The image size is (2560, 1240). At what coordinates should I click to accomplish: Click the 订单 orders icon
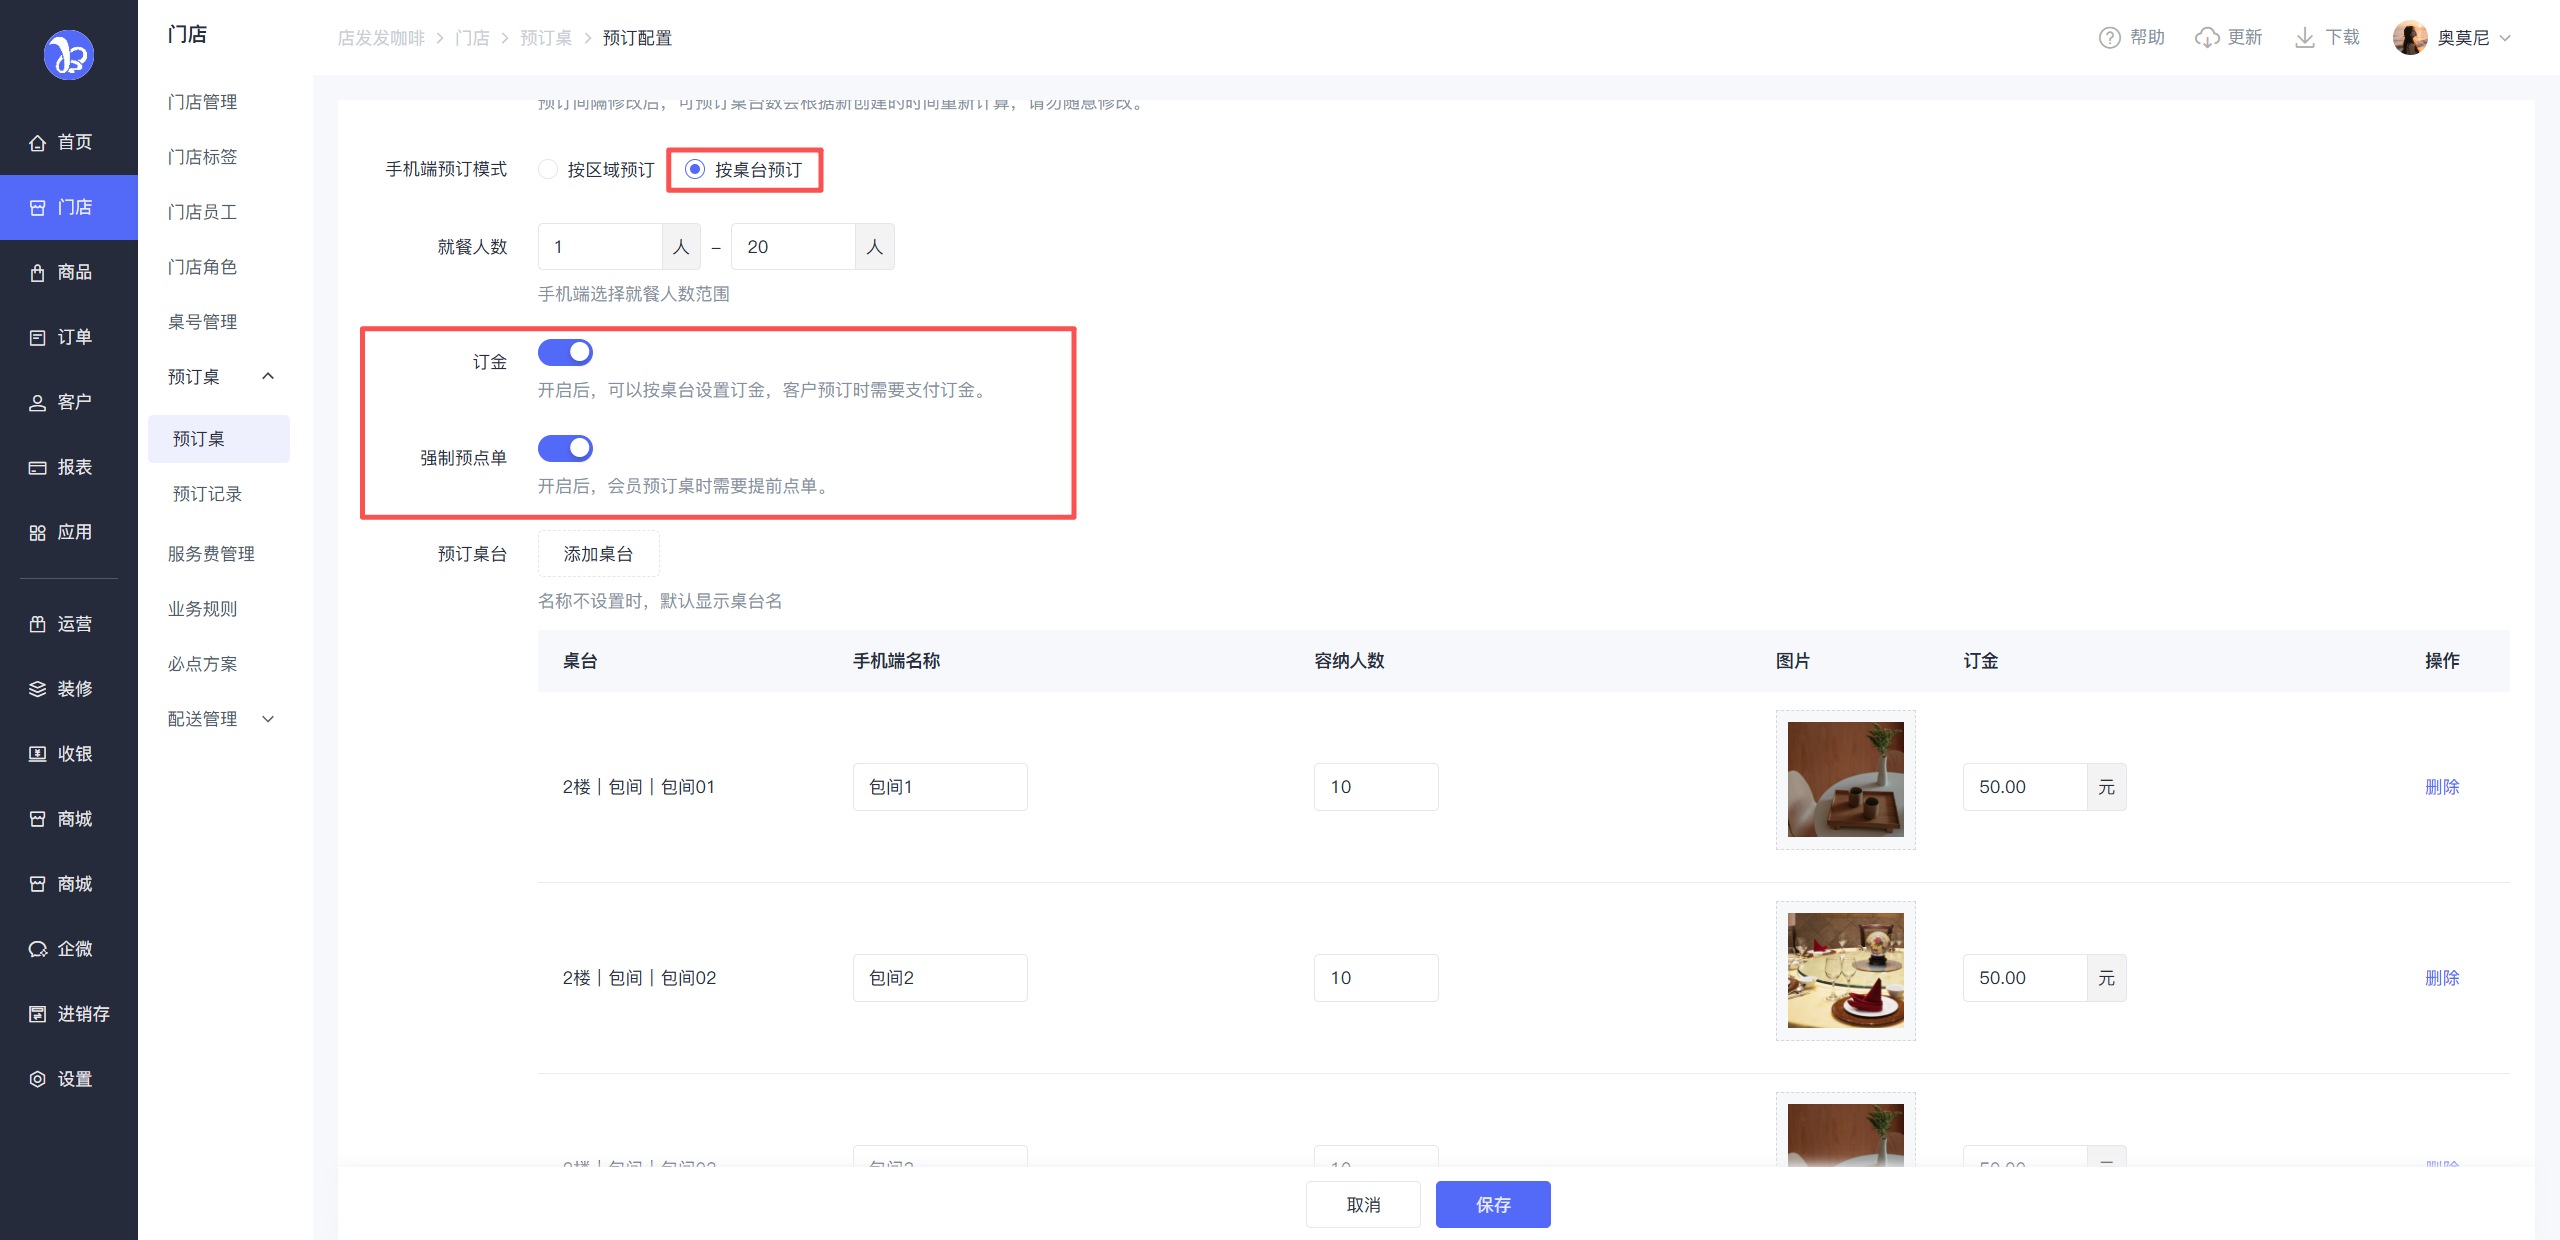point(38,338)
